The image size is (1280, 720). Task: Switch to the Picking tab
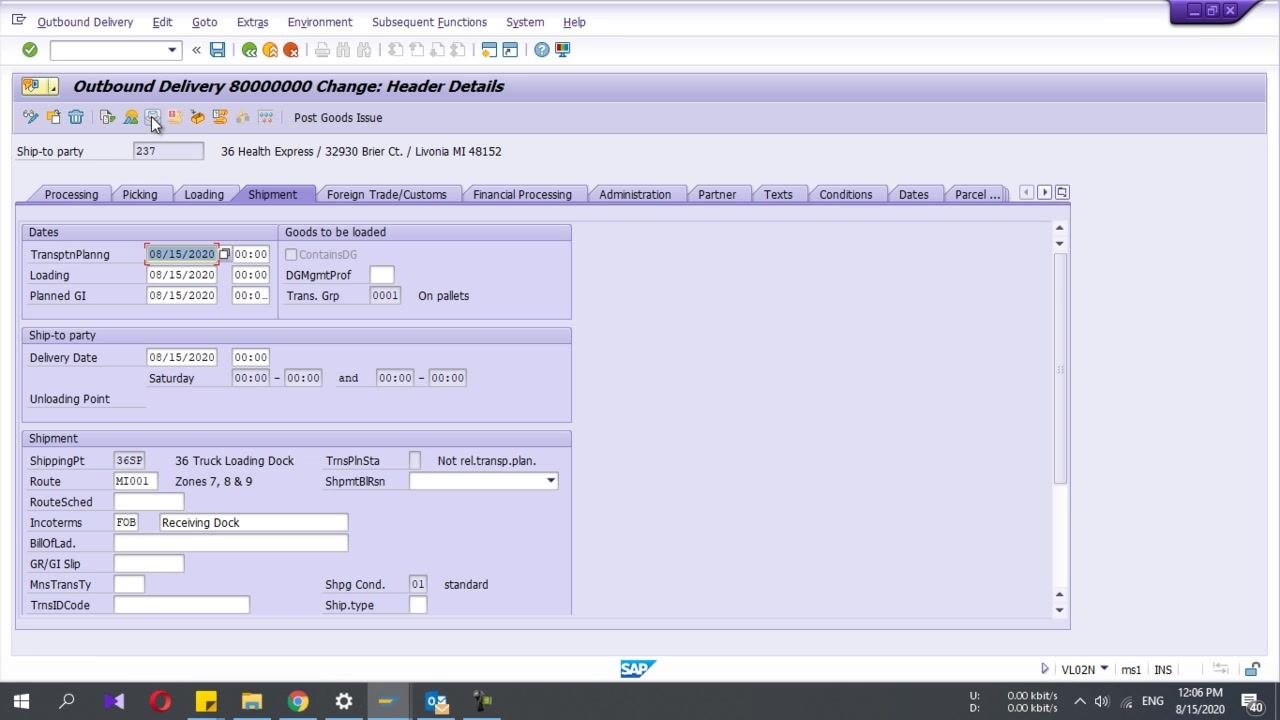[140, 194]
